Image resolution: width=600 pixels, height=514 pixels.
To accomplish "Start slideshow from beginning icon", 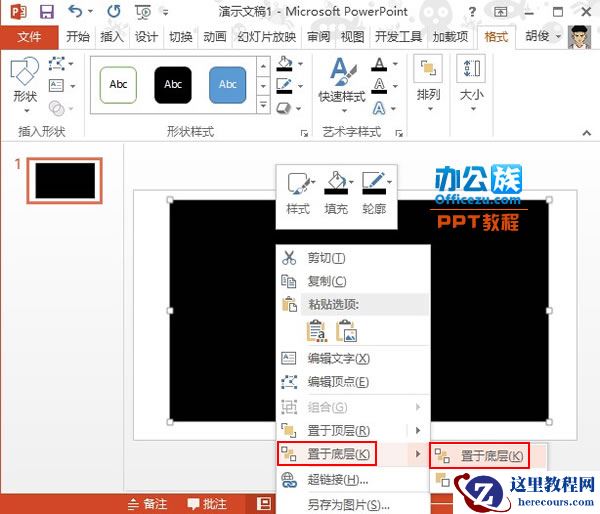I will [143, 12].
